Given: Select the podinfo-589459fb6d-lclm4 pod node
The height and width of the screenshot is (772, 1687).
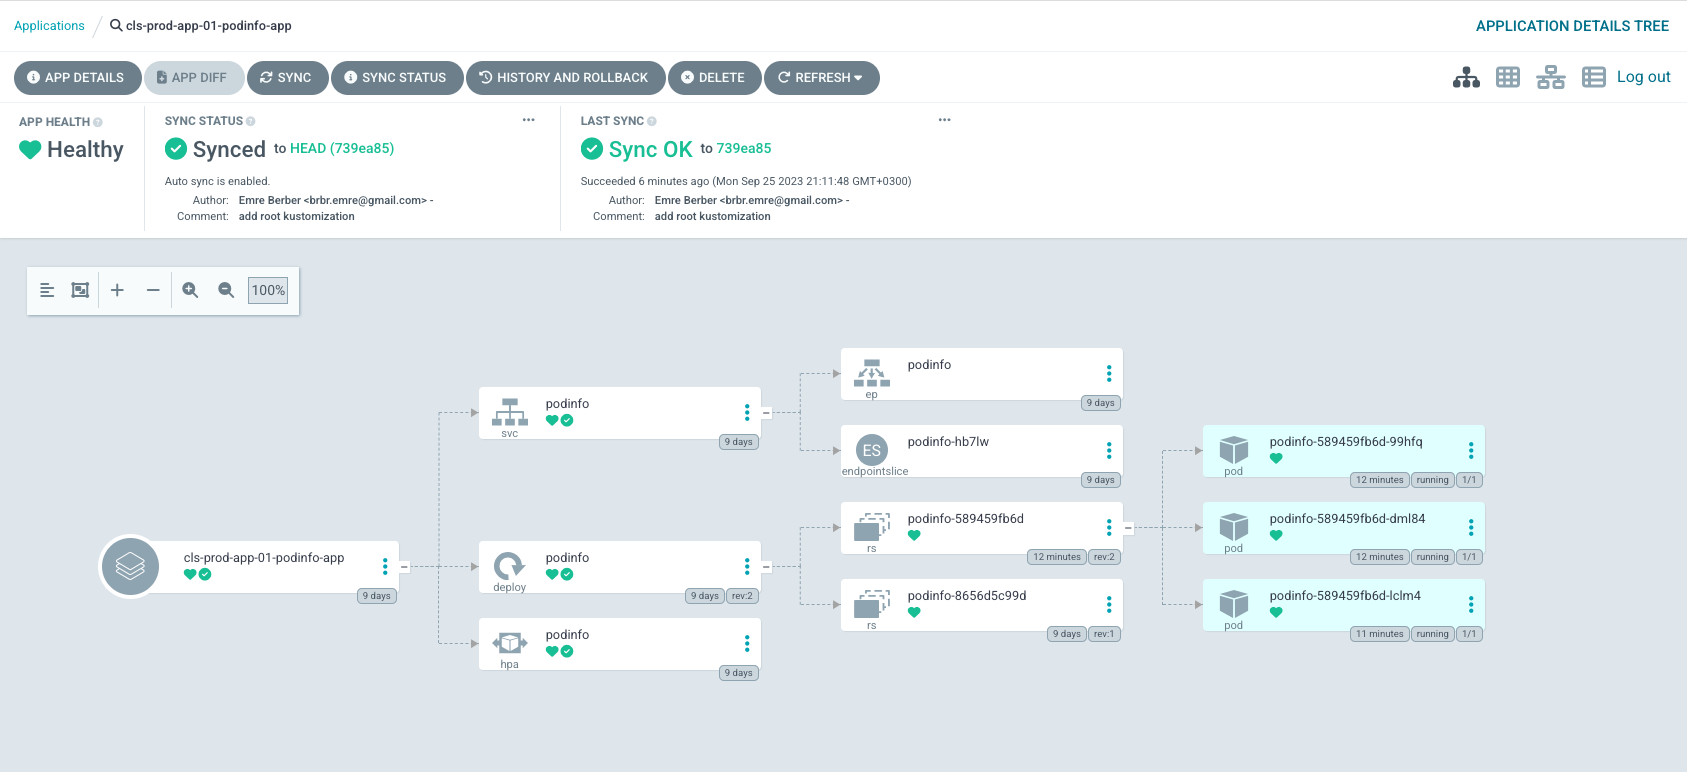Looking at the screenshot, I should (1343, 604).
